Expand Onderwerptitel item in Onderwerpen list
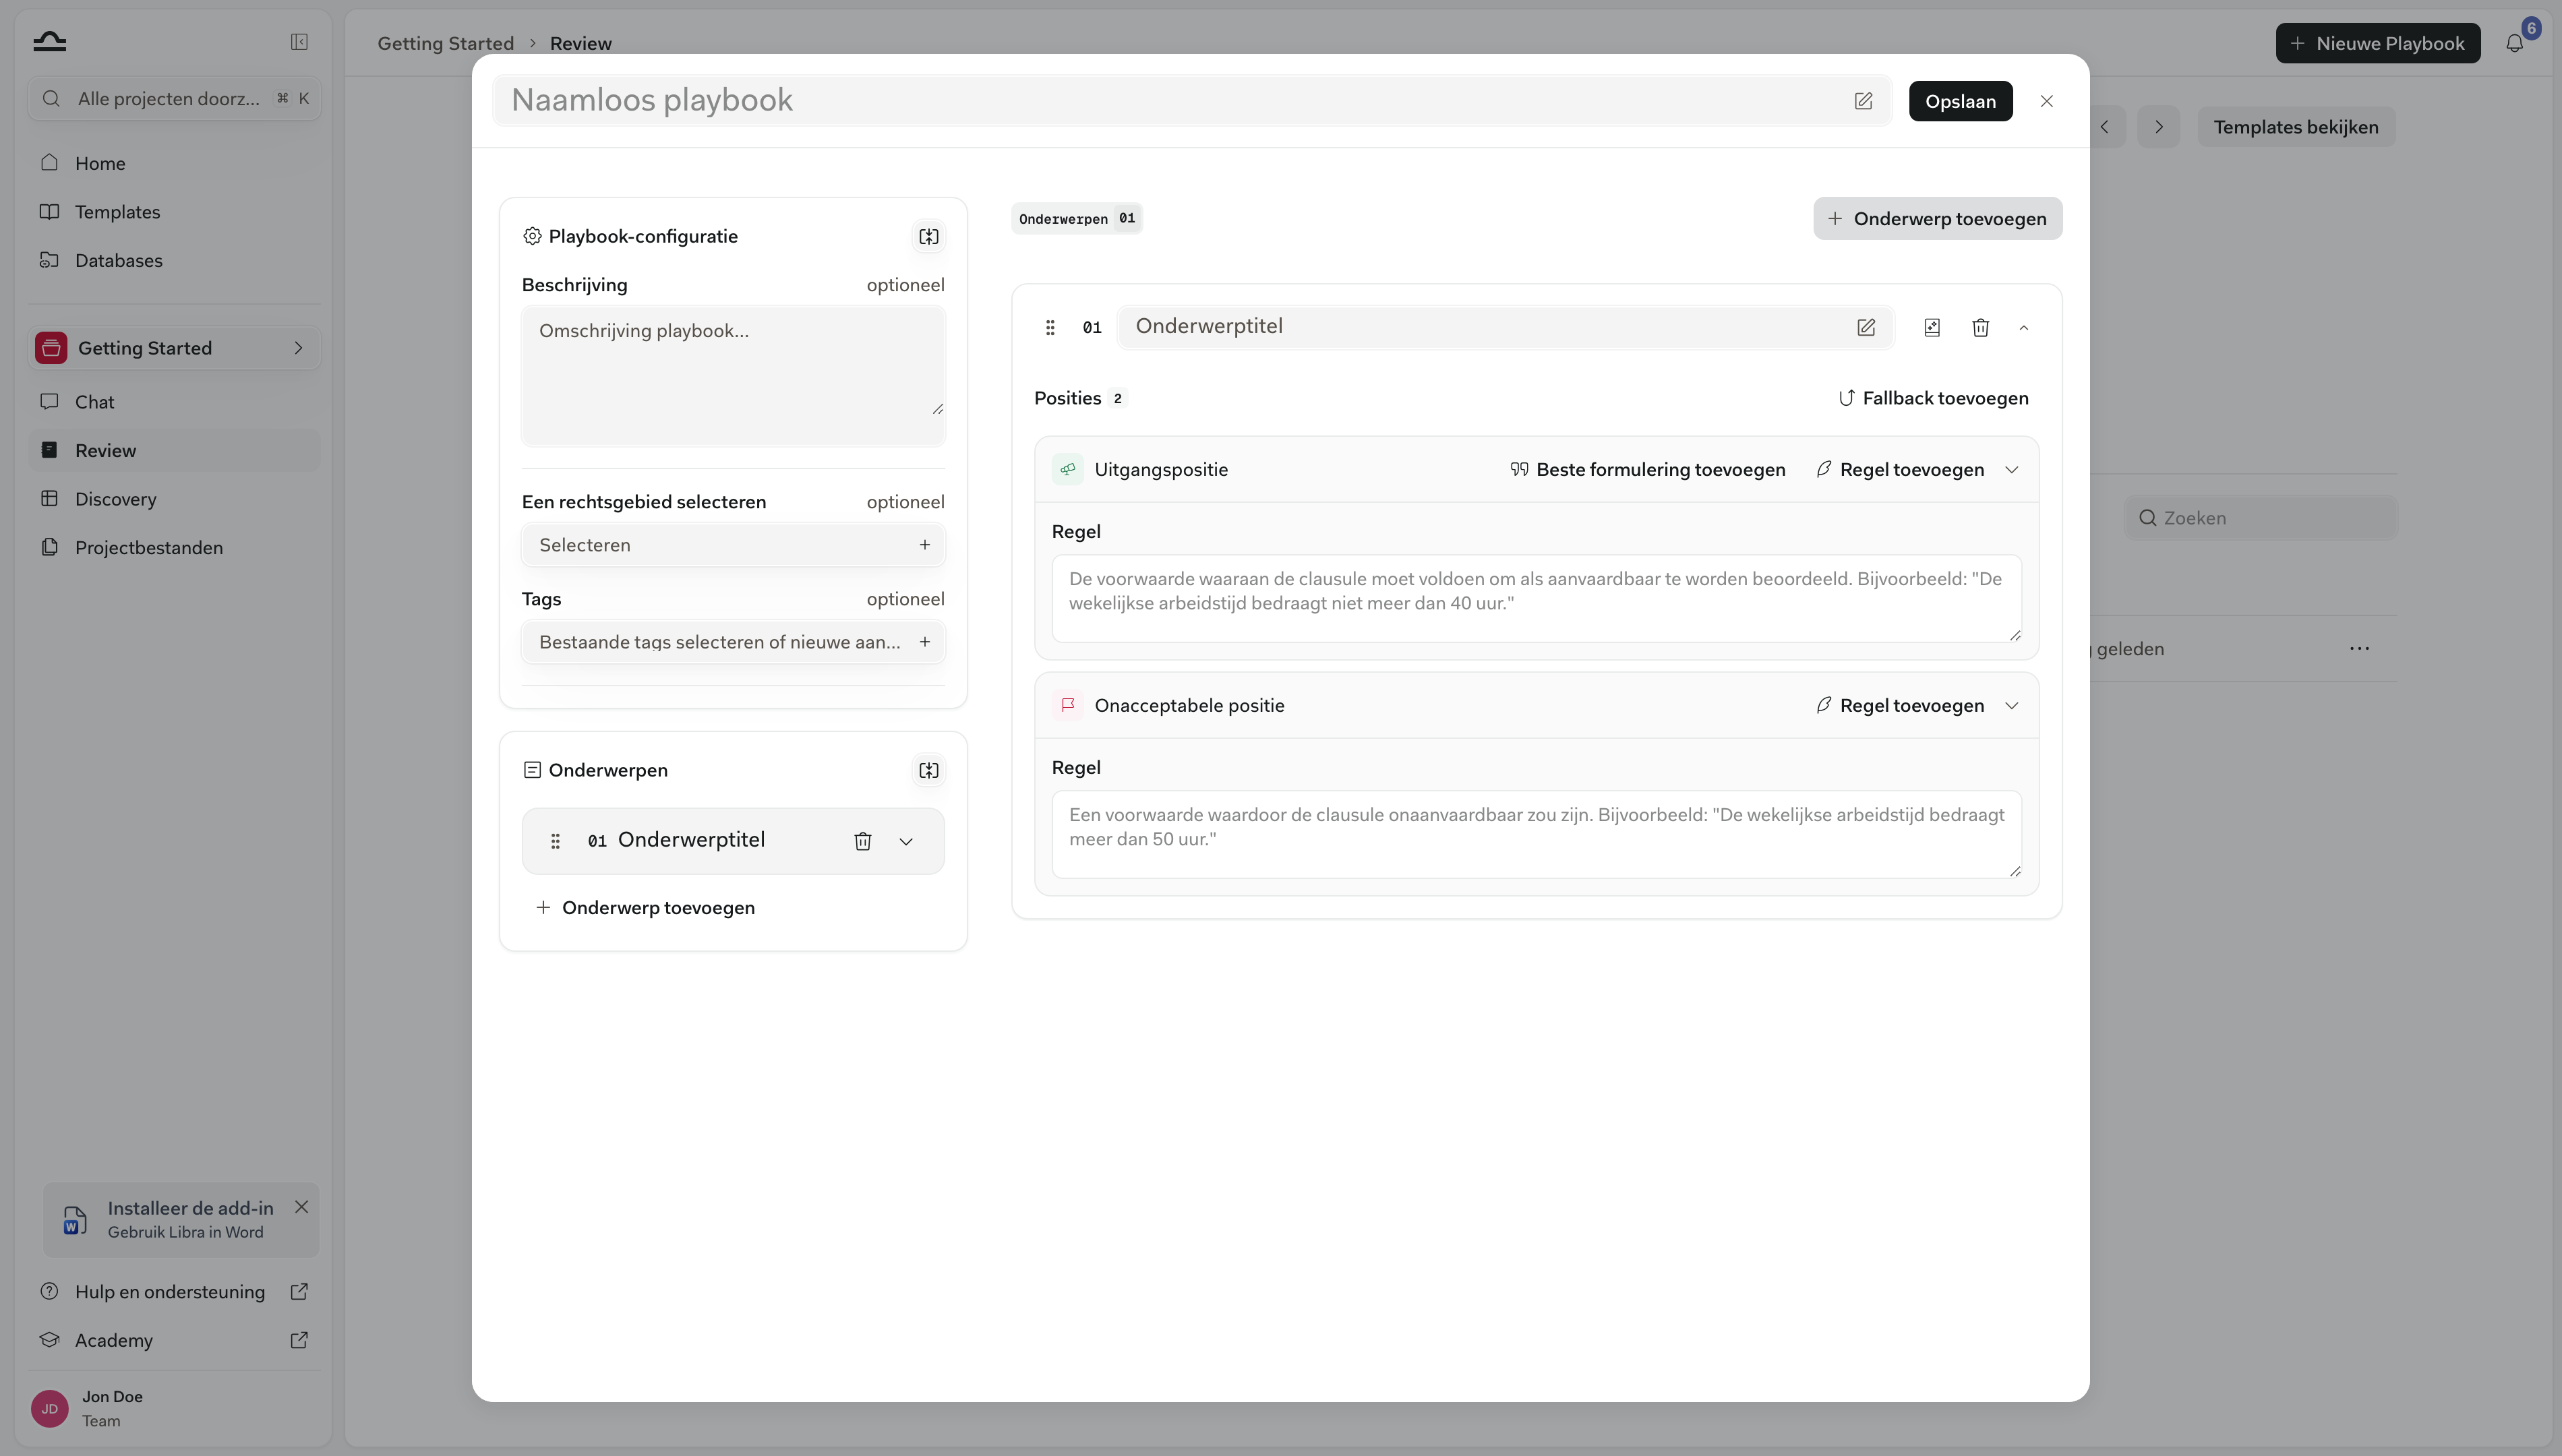 click(x=906, y=841)
